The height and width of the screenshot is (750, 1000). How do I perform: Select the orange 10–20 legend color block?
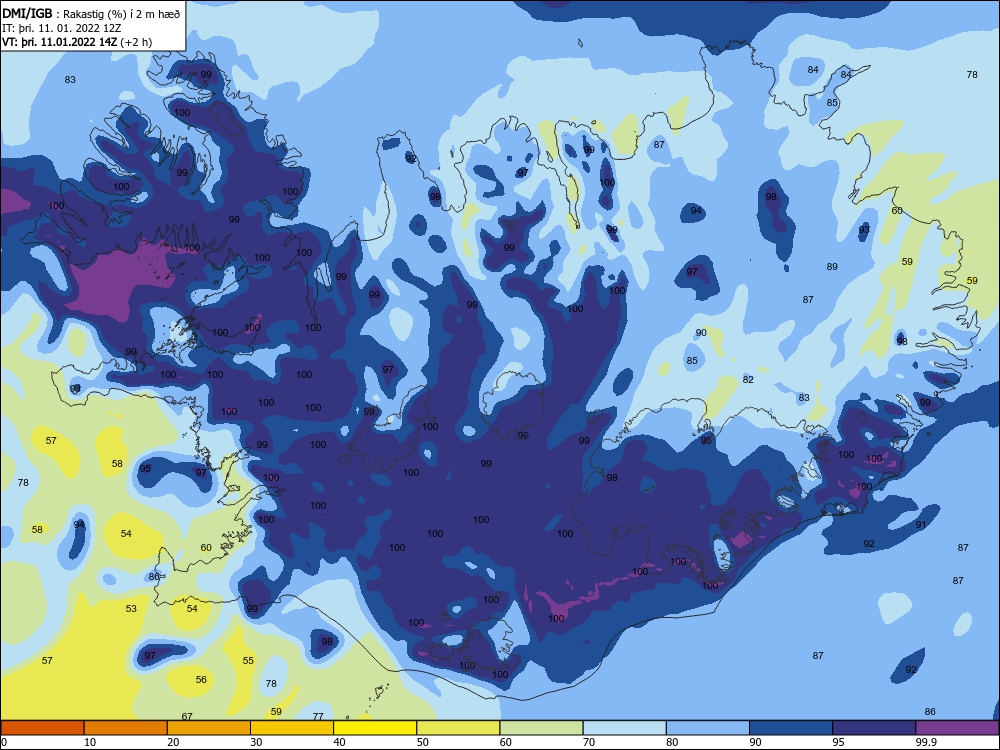[126, 728]
